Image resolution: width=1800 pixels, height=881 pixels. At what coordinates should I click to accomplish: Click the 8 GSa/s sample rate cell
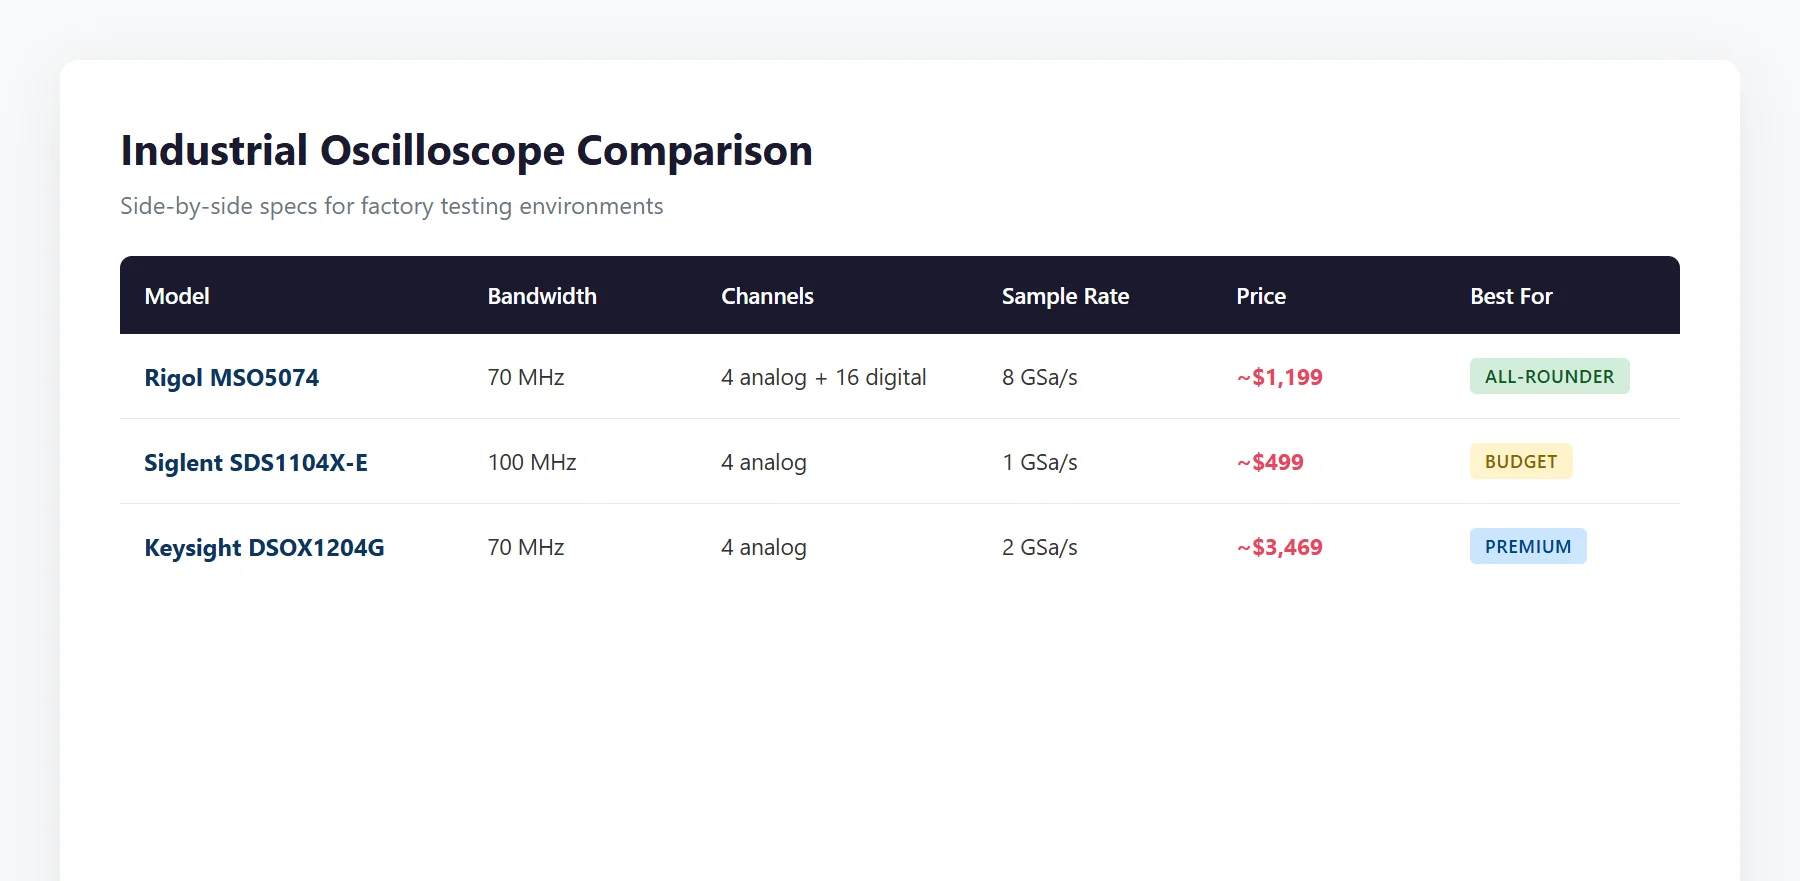1040,377
